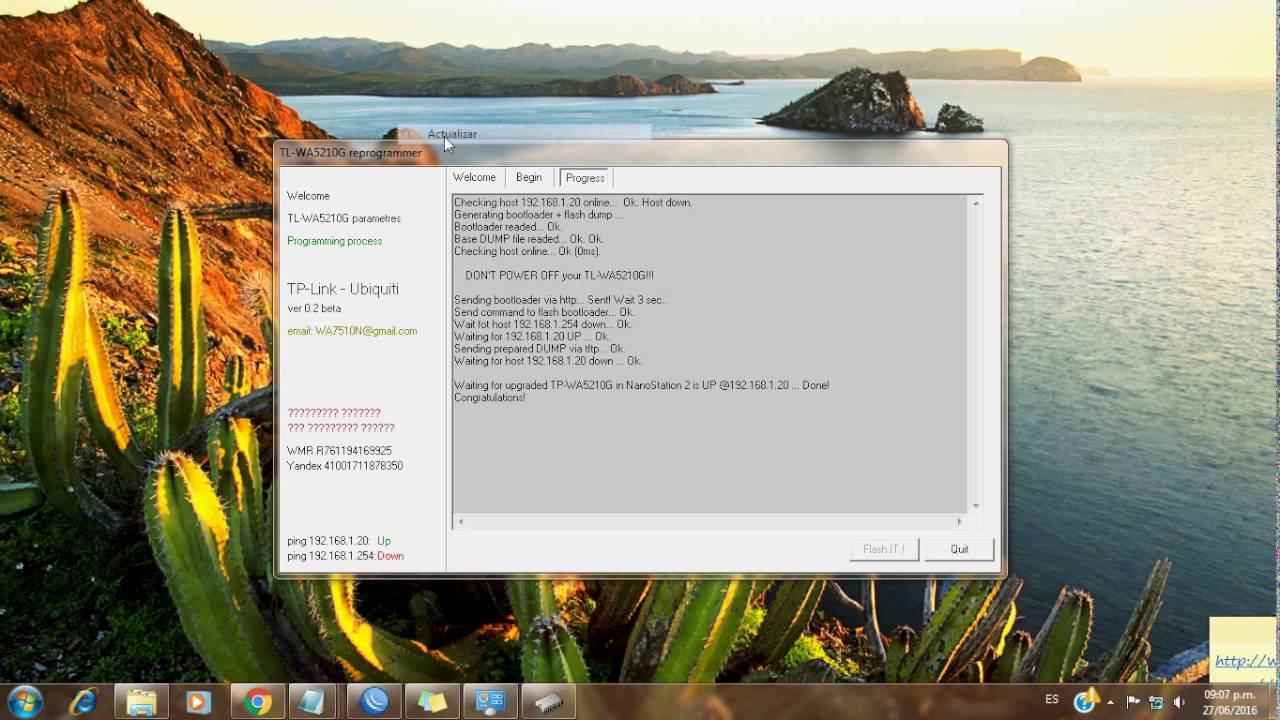Click the DON'T POWER OFF warning line
This screenshot has height=720, width=1280.
559,275
